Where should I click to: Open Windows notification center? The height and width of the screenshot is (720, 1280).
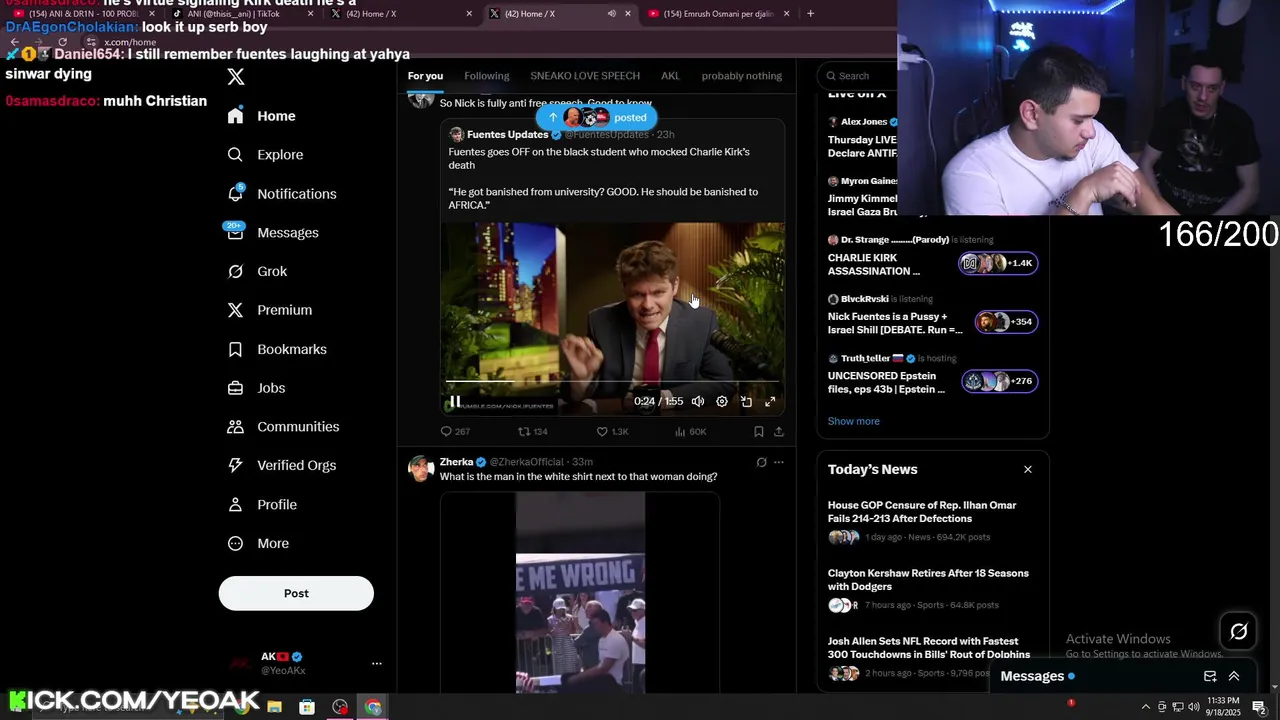[1259, 707]
